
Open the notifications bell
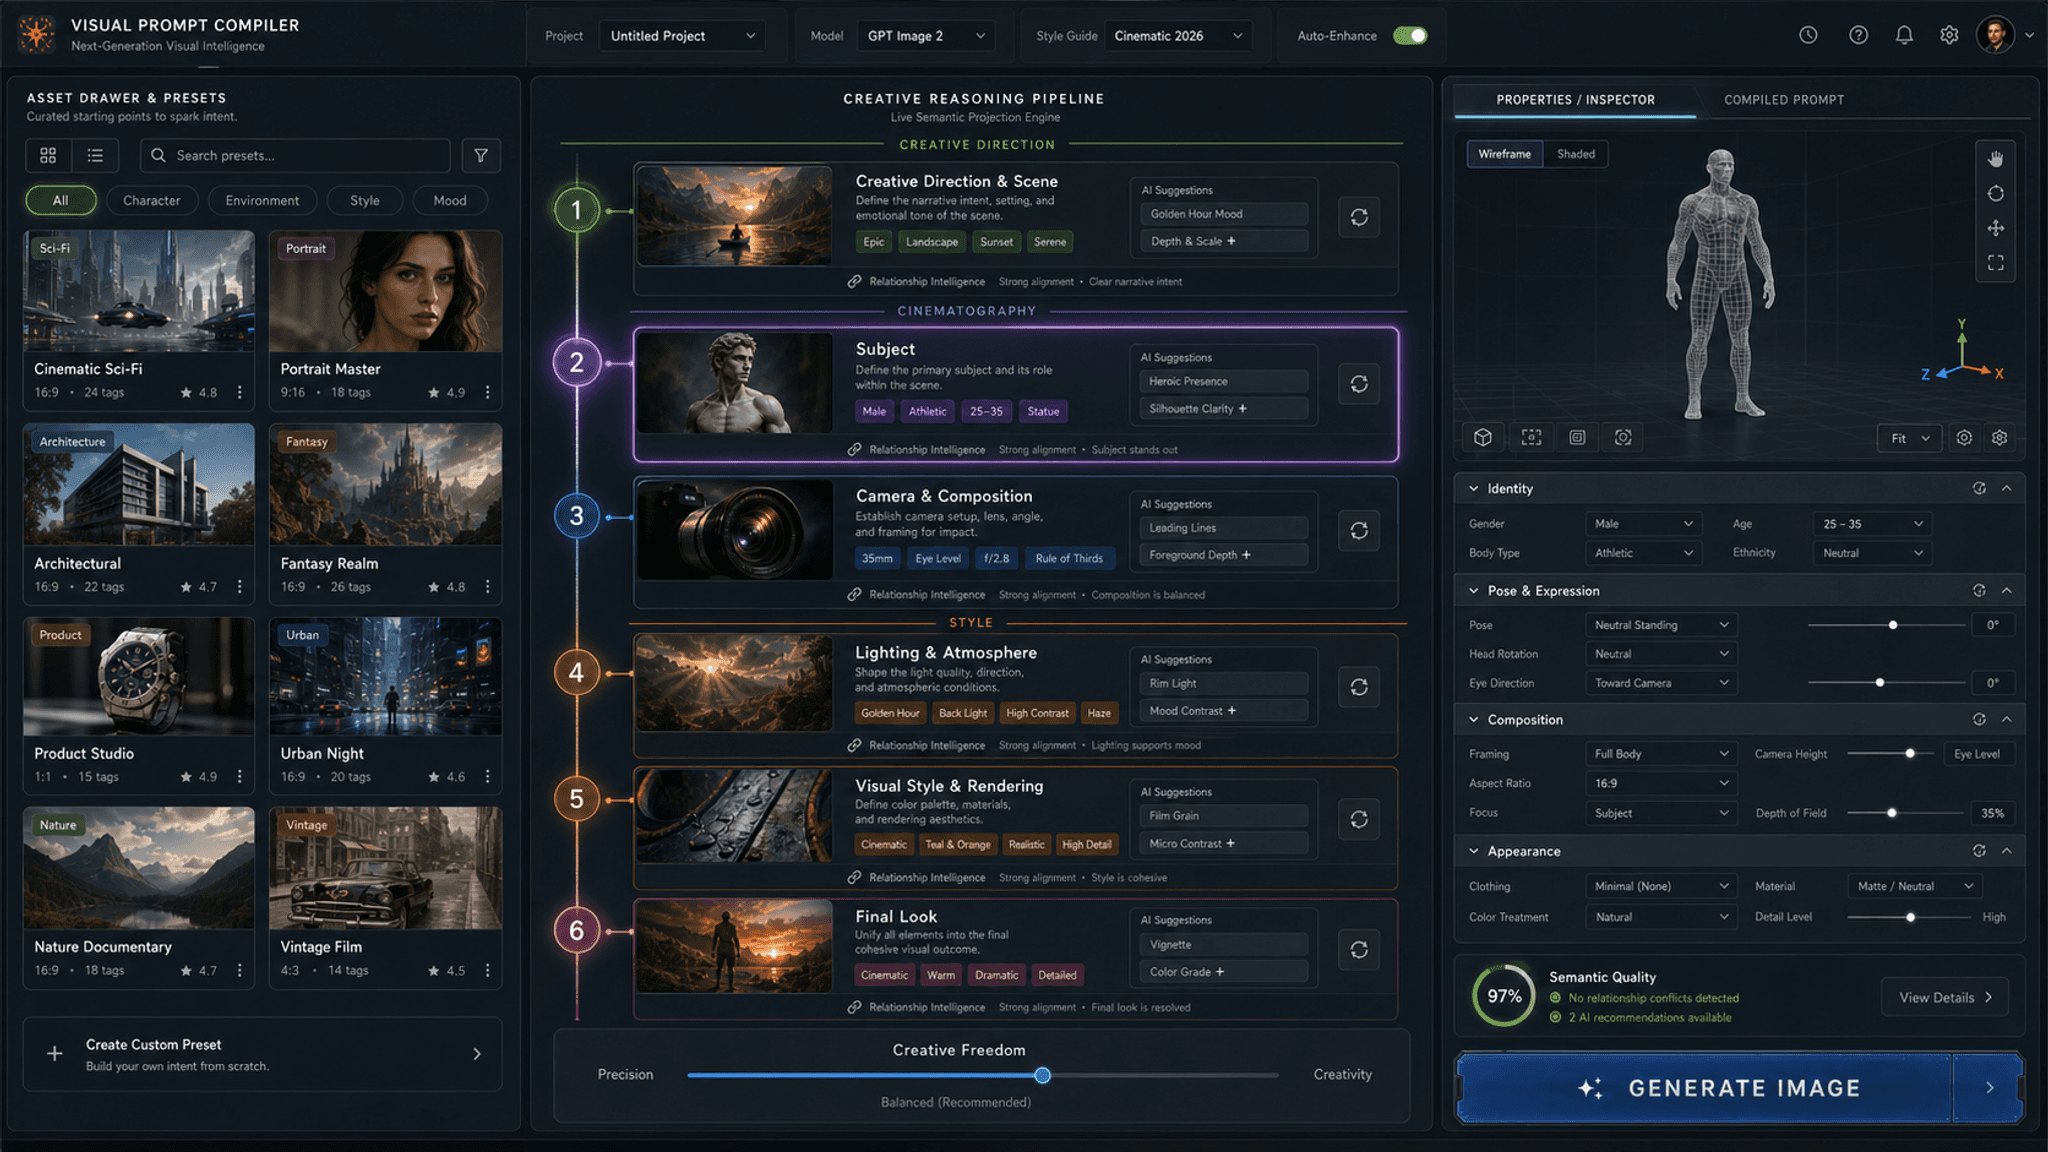click(x=1904, y=35)
